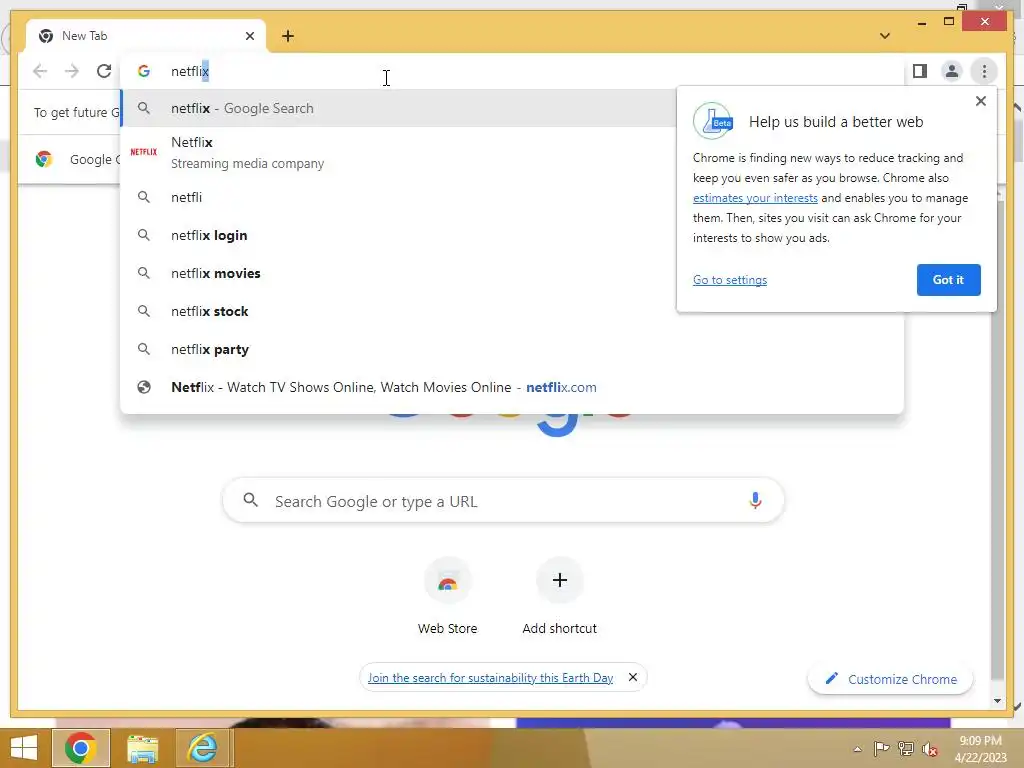Open the Chrome three-dot menu
This screenshot has width=1024, height=768.
click(984, 71)
